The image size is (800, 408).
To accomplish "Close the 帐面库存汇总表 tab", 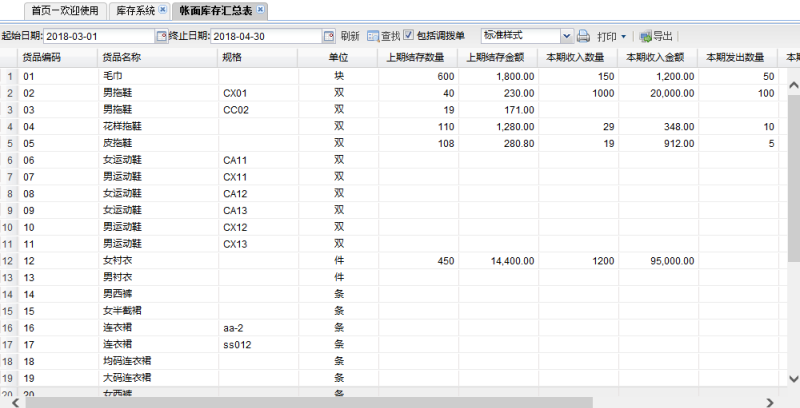I will pyautogui.click(x=261, y=10).
